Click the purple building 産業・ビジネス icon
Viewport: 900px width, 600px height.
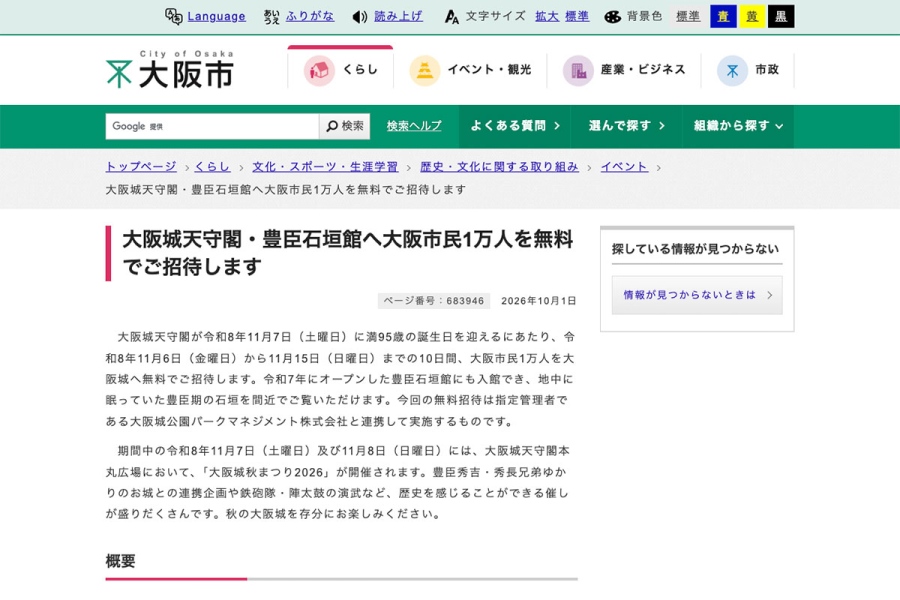click(578, 71)
